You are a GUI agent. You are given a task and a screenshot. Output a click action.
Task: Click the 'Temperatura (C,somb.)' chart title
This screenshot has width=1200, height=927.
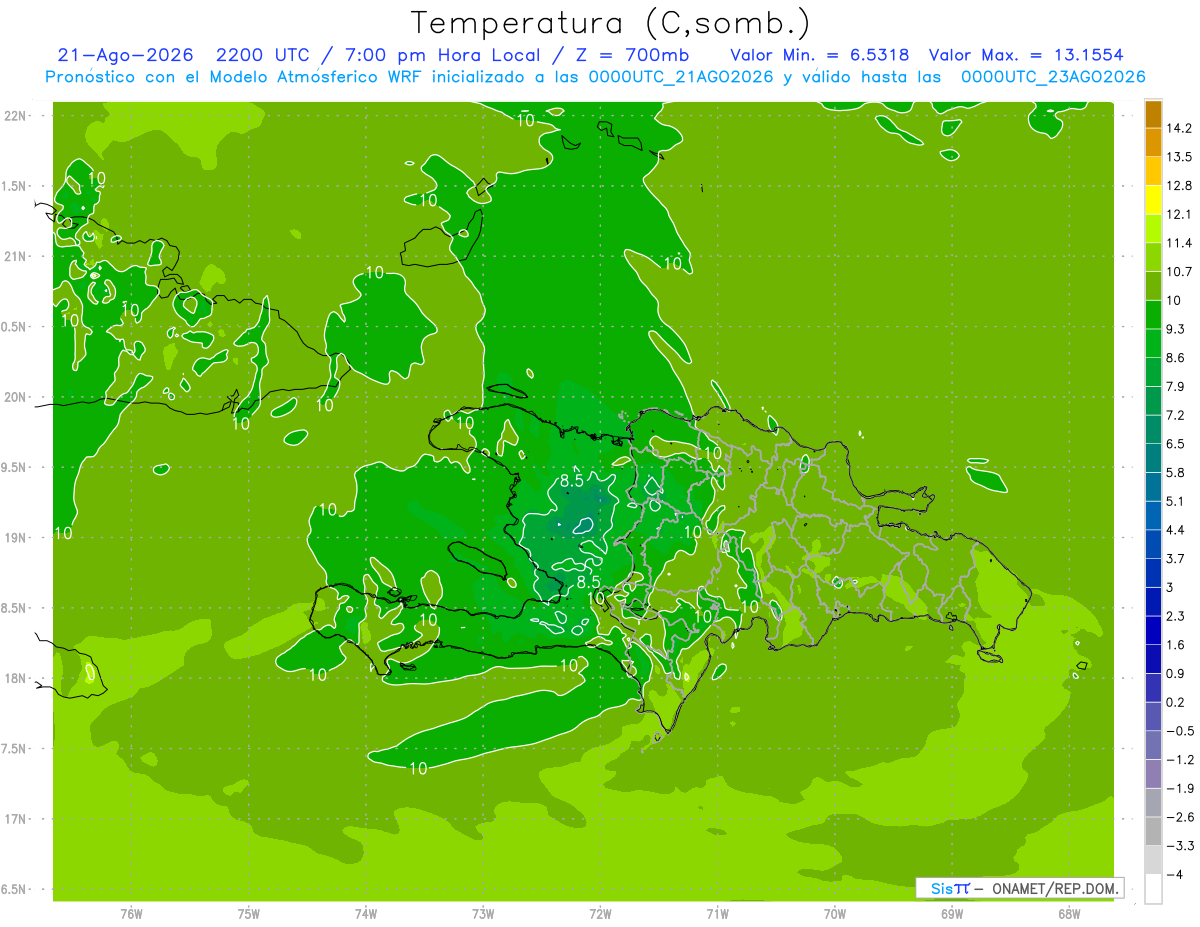[611, 24]
